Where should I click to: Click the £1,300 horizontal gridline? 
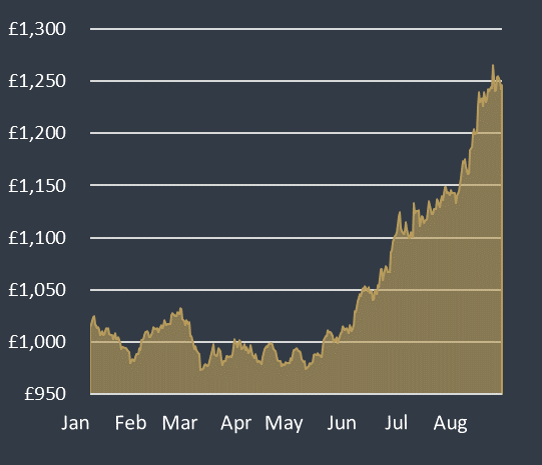296,29
